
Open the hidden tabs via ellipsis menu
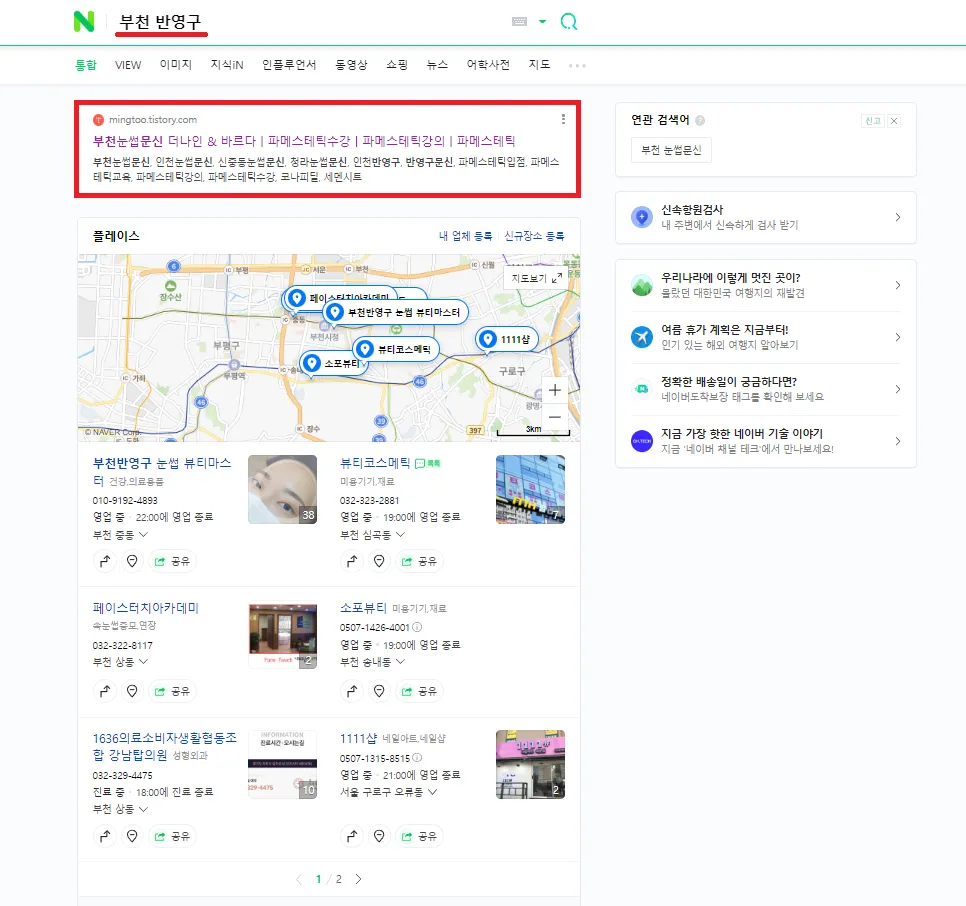click(x=576, y=63)
